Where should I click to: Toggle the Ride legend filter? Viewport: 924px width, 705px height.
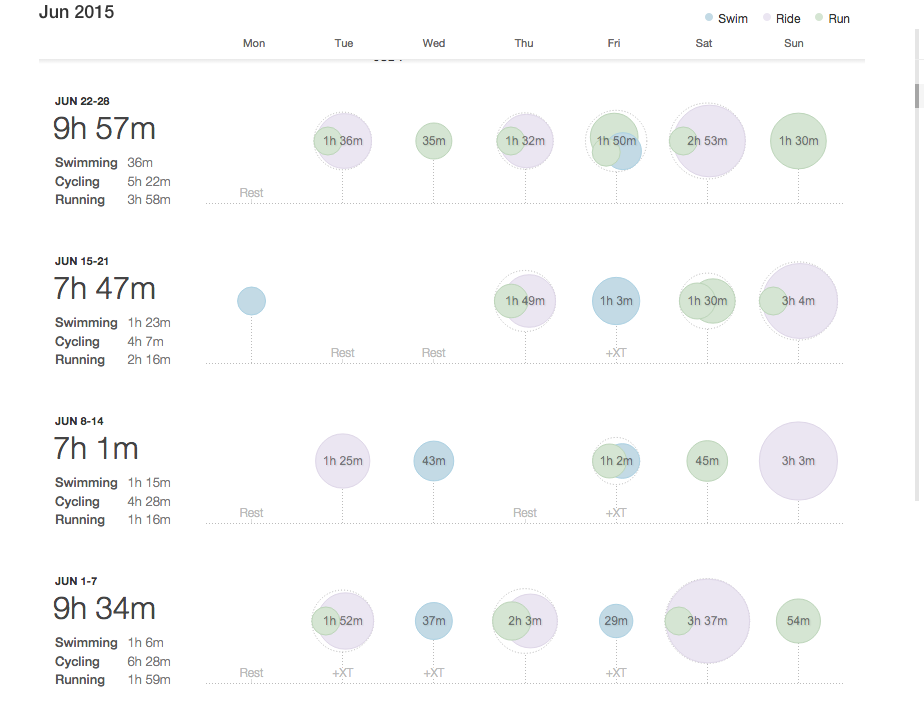coord(781,18)
